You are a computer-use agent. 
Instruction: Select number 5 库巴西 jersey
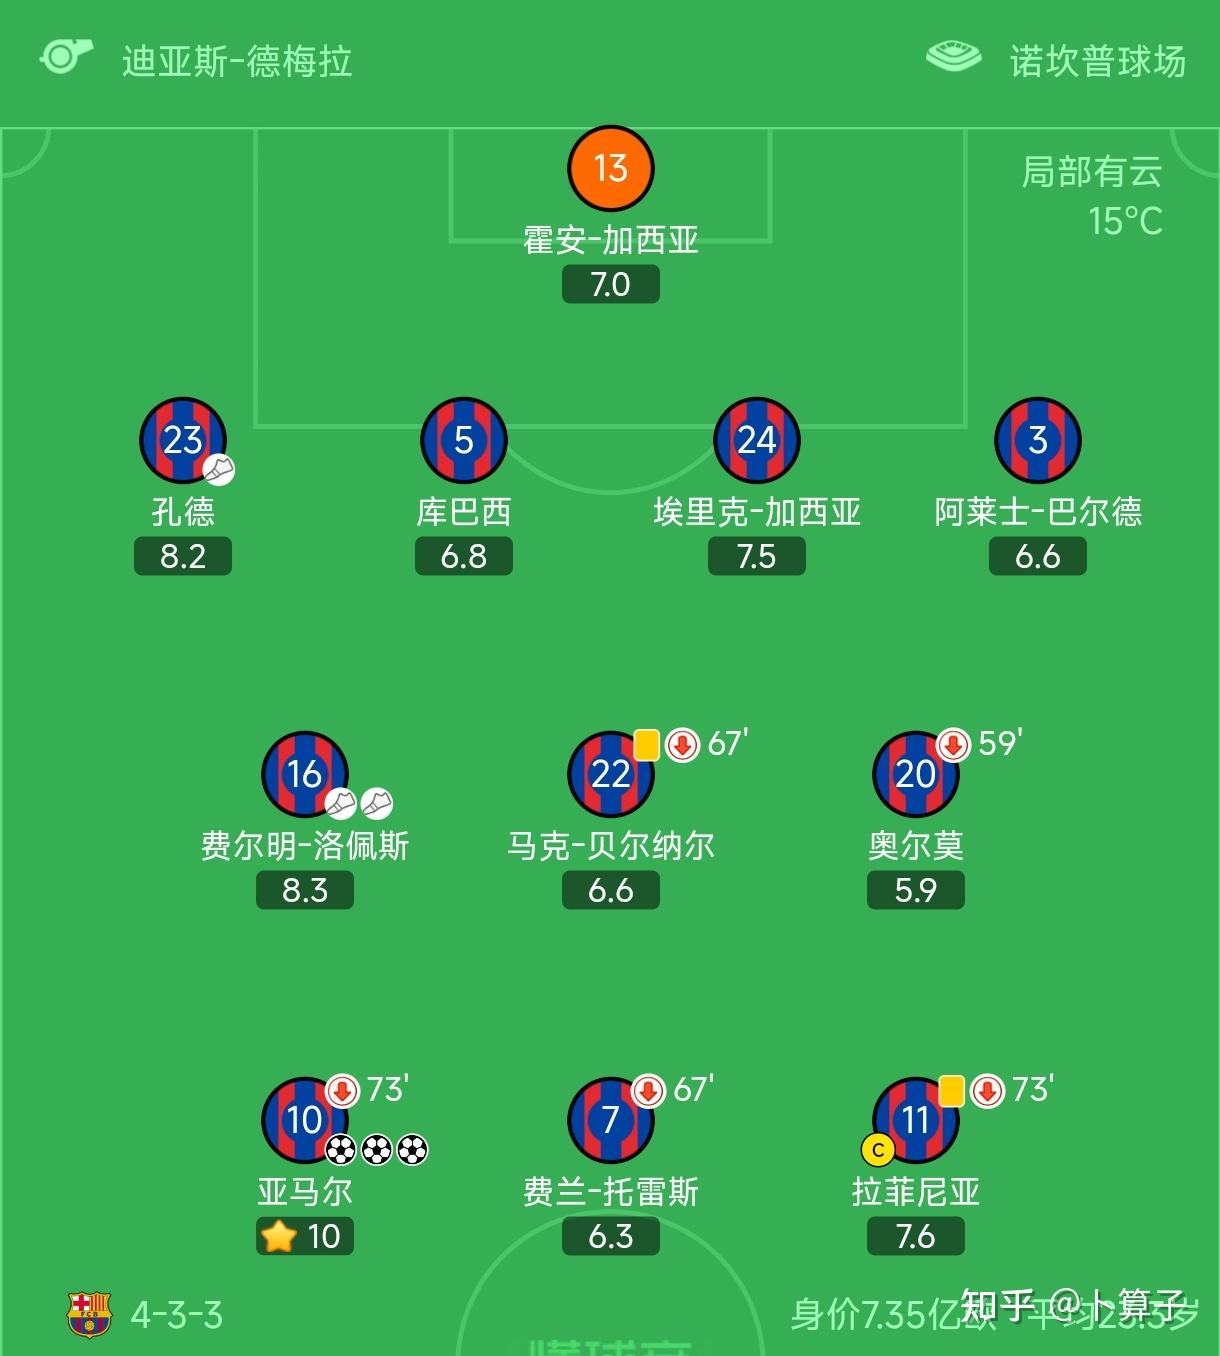[463, 440]
